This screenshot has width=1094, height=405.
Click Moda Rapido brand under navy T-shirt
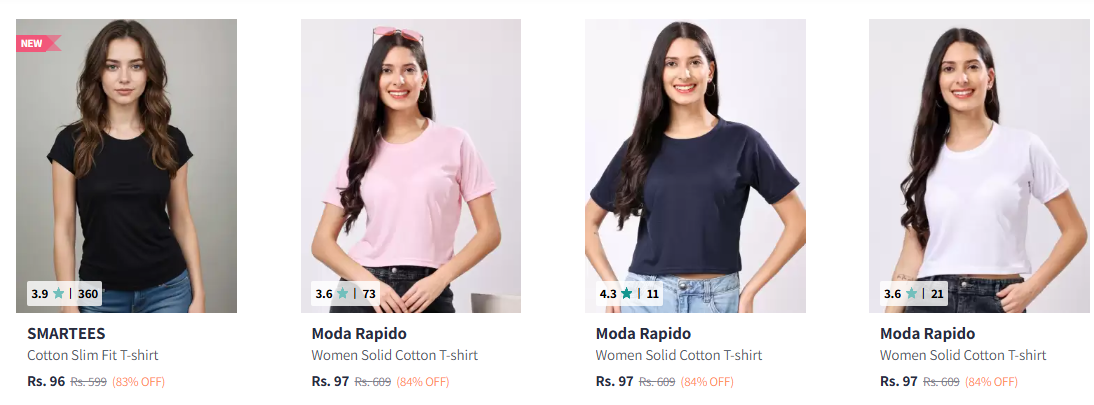click(643, 334)
